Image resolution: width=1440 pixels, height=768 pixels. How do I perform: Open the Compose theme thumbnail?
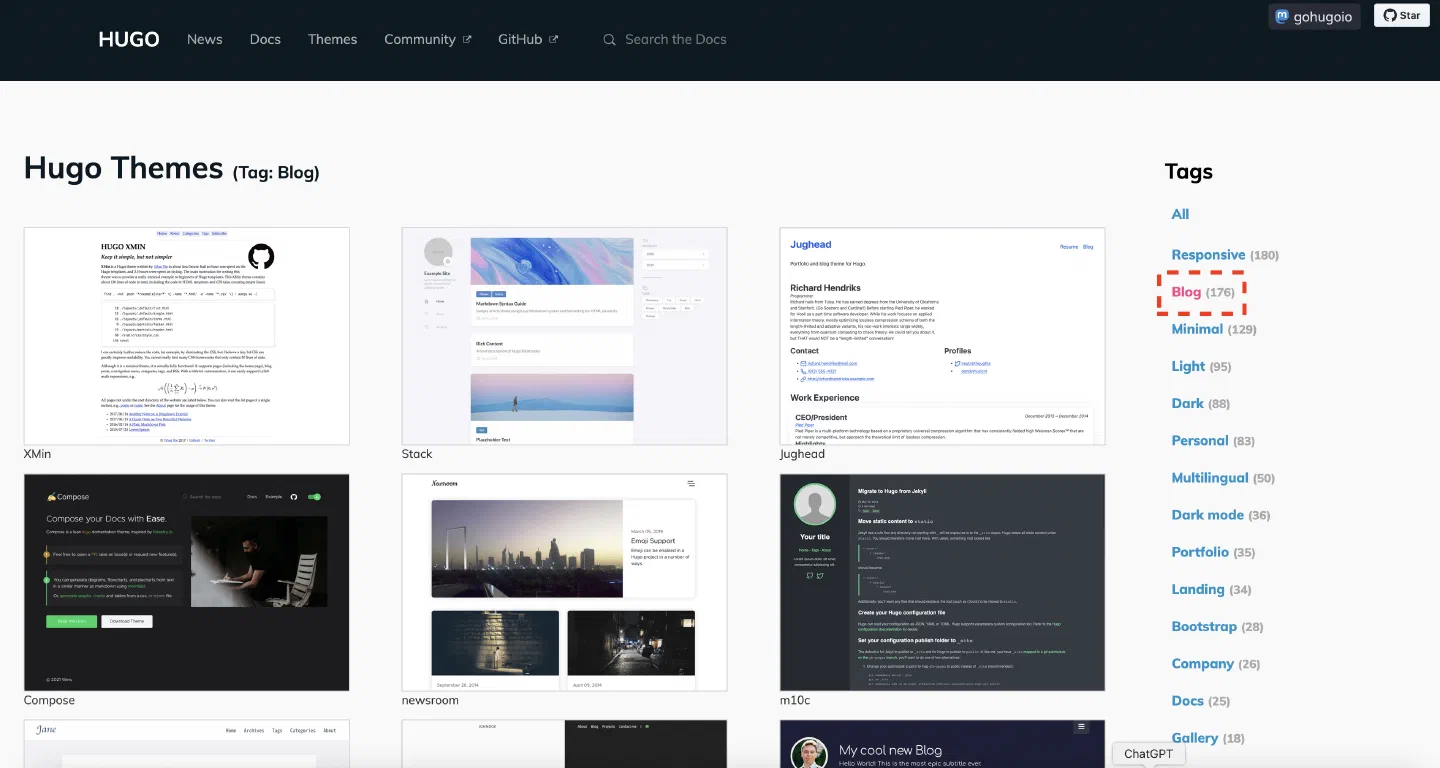[187, 582]
